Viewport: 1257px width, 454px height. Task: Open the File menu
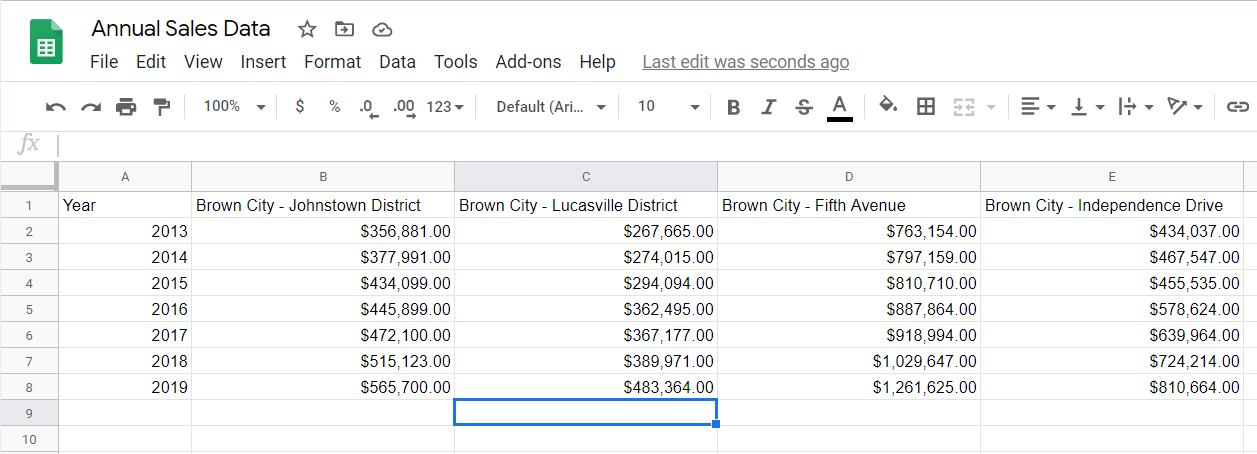tap(104, 62)
